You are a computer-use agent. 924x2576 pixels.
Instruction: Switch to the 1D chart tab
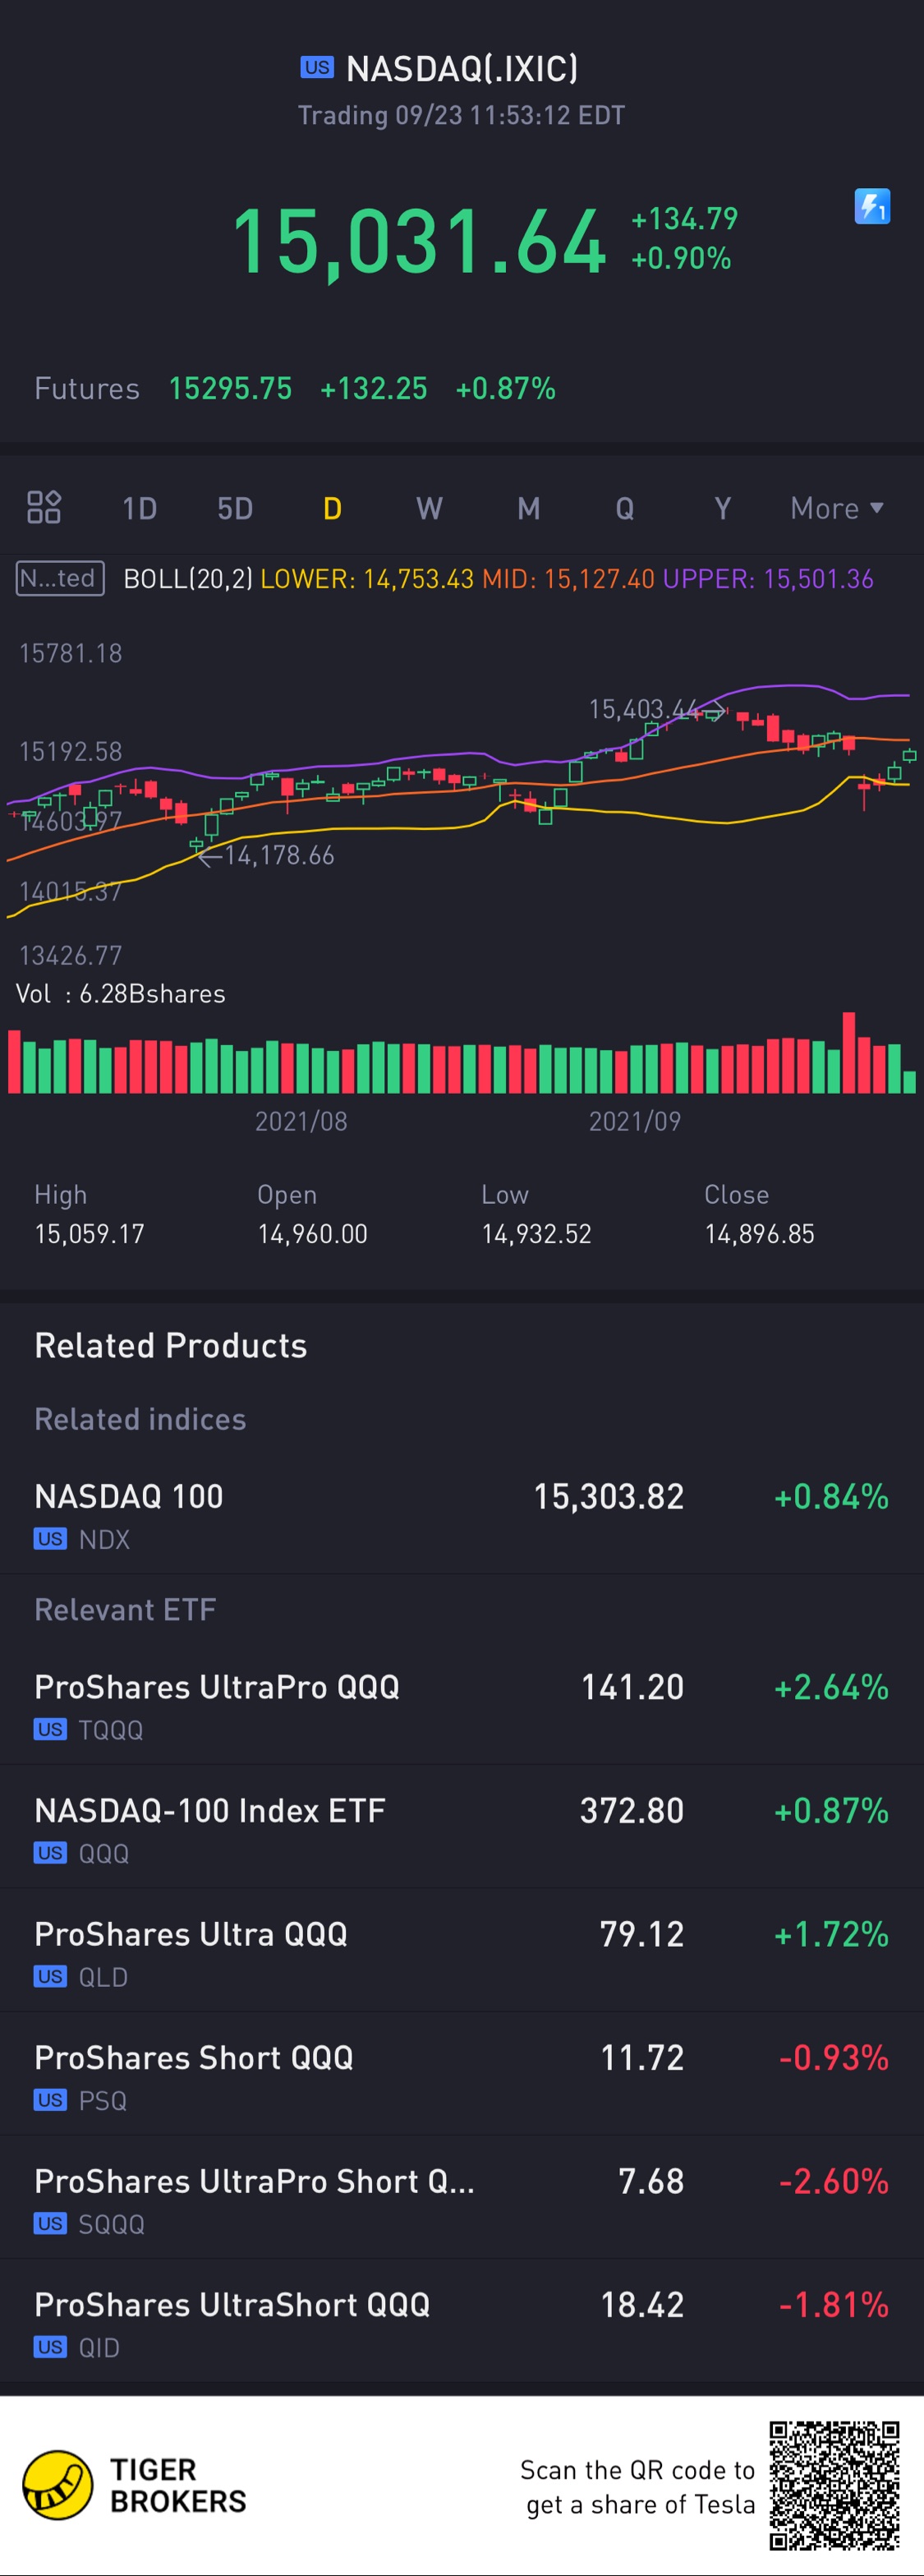coord(139,508)
